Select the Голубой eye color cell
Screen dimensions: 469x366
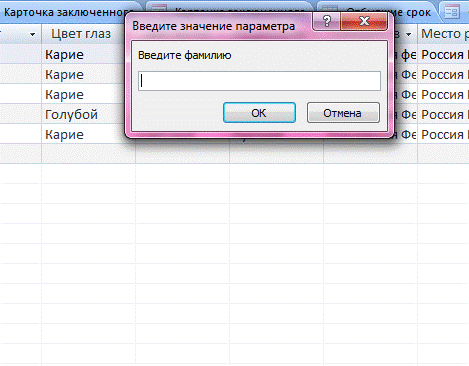88,114
